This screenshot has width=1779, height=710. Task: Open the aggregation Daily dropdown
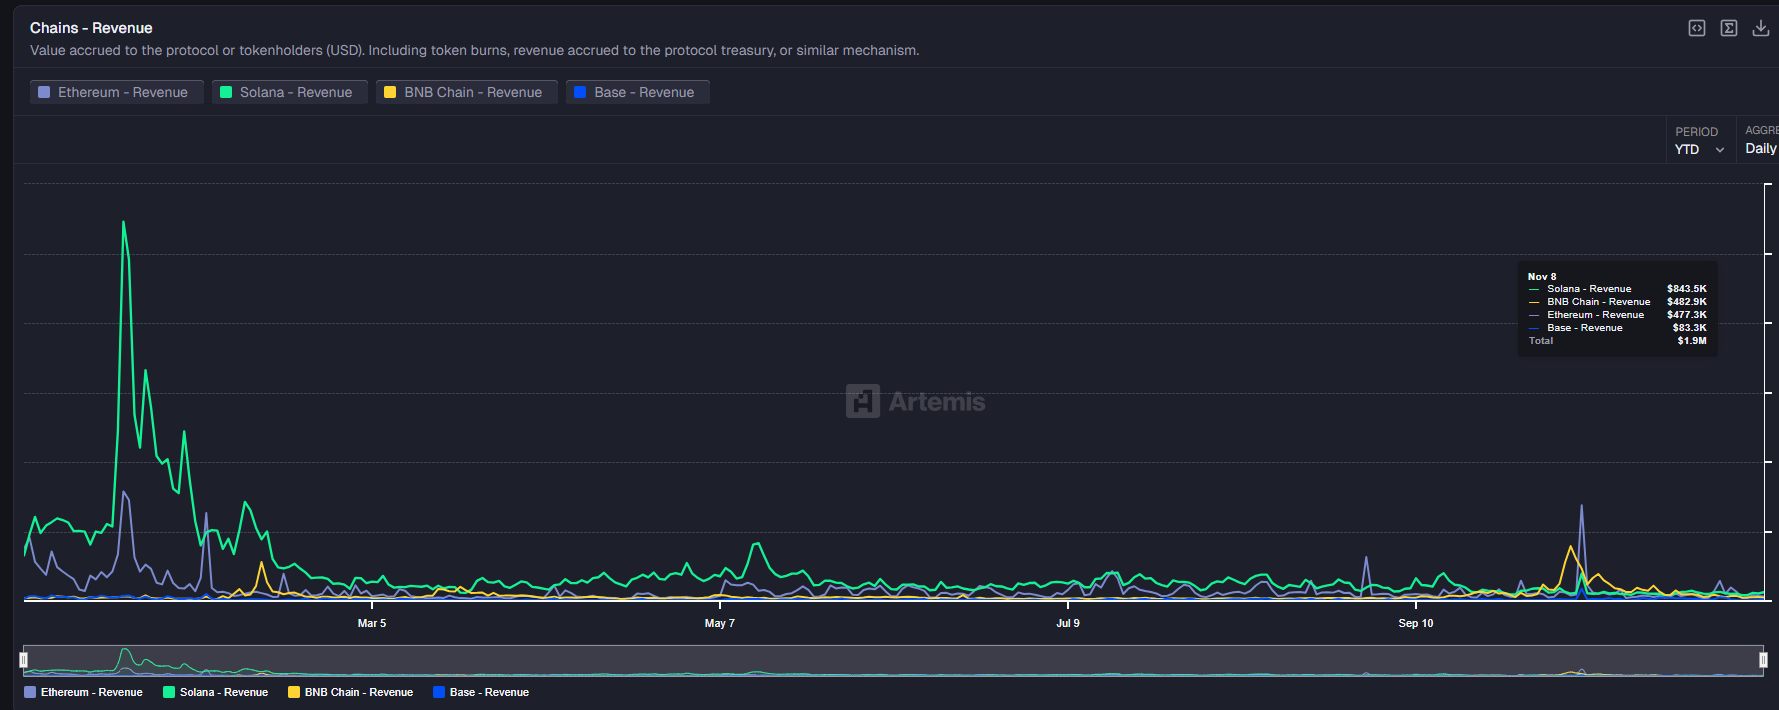pyautogui.click(x=1760, y=148)
